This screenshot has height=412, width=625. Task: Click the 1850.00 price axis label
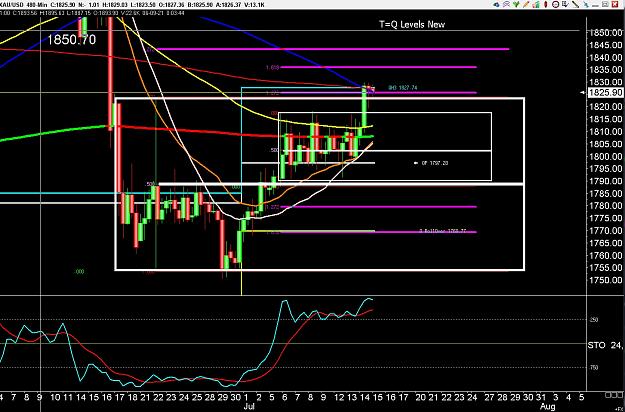pos(606,32)
